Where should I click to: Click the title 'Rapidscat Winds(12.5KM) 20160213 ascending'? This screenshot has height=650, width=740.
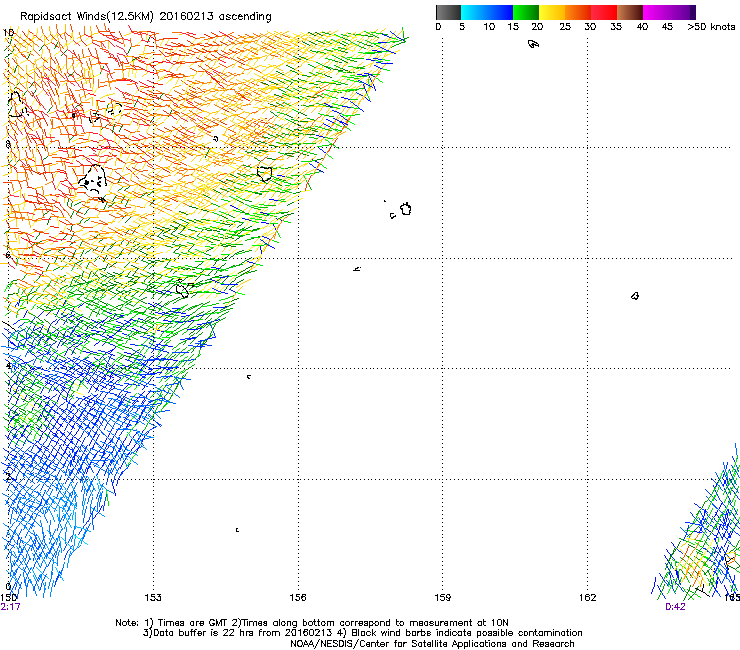coord(146,17)
